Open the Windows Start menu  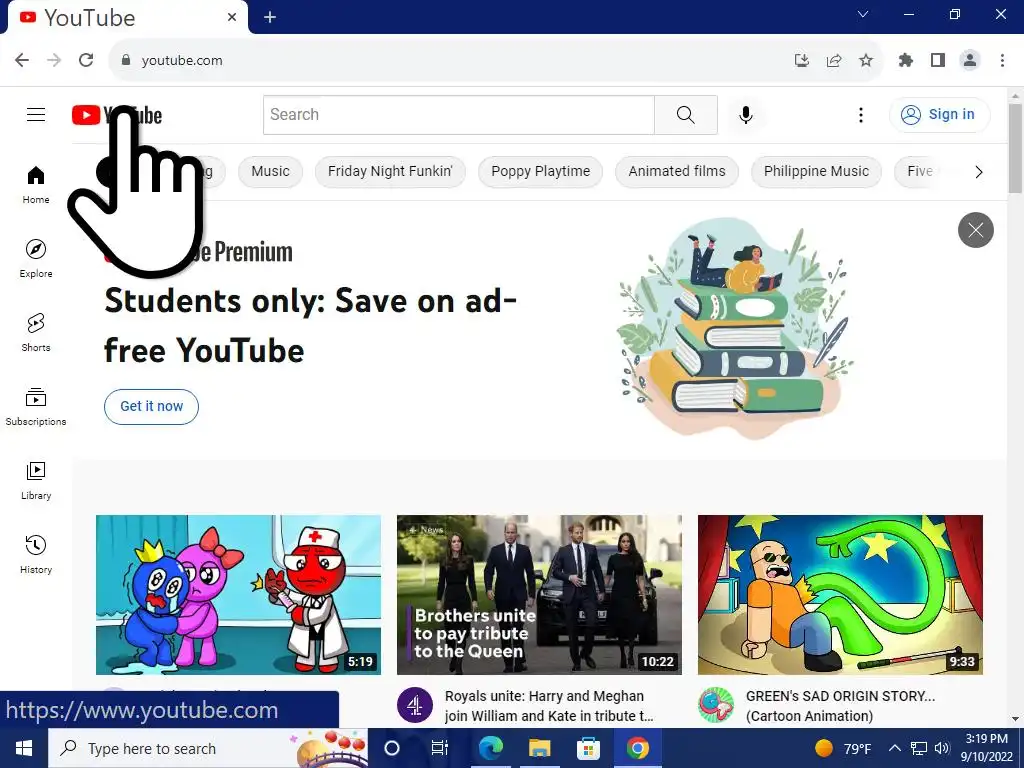click(24, 748)
